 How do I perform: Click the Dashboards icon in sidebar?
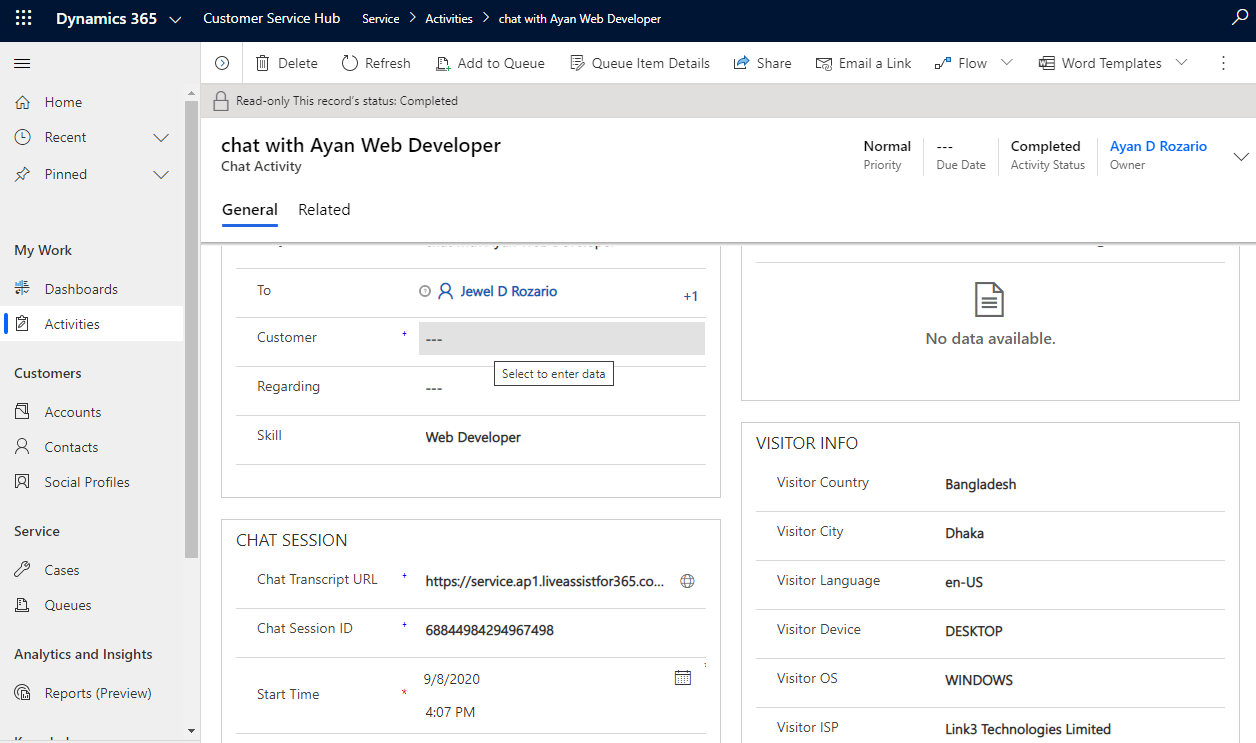23,289
